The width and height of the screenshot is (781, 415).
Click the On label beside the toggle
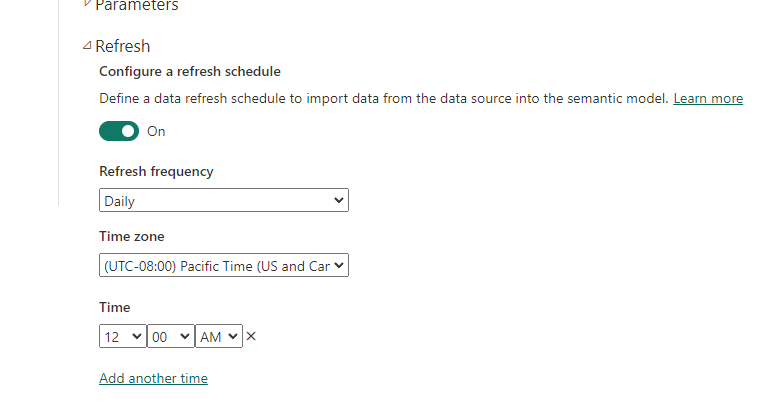pos(156,132)
